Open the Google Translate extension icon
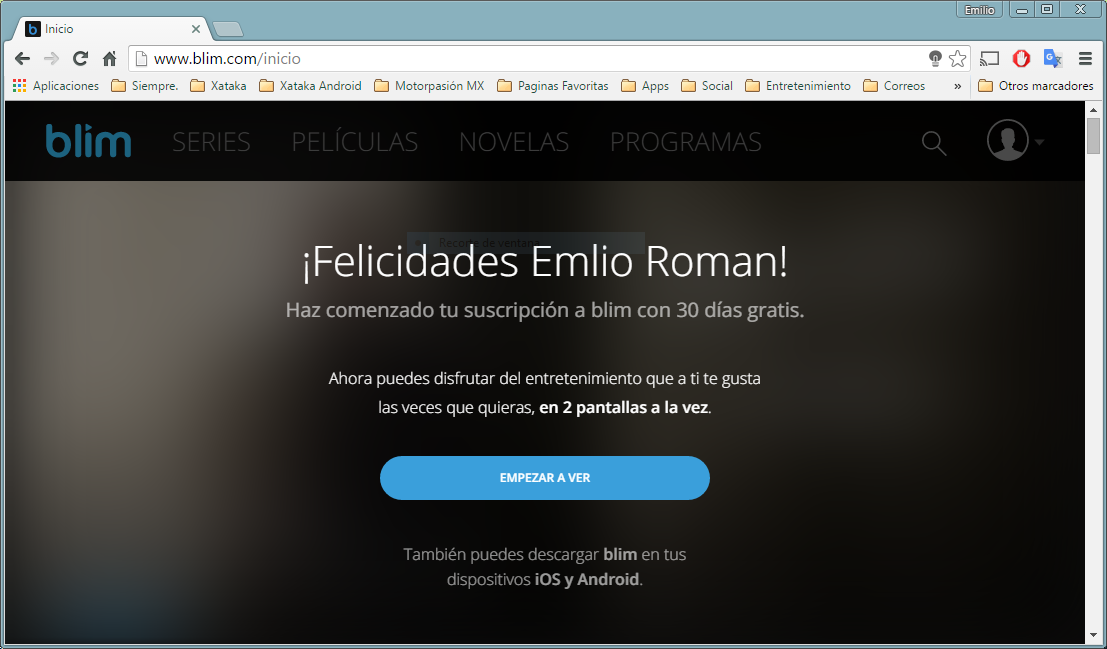Viewport: 1107px width, 649px height. click(x=1053, y=59)
